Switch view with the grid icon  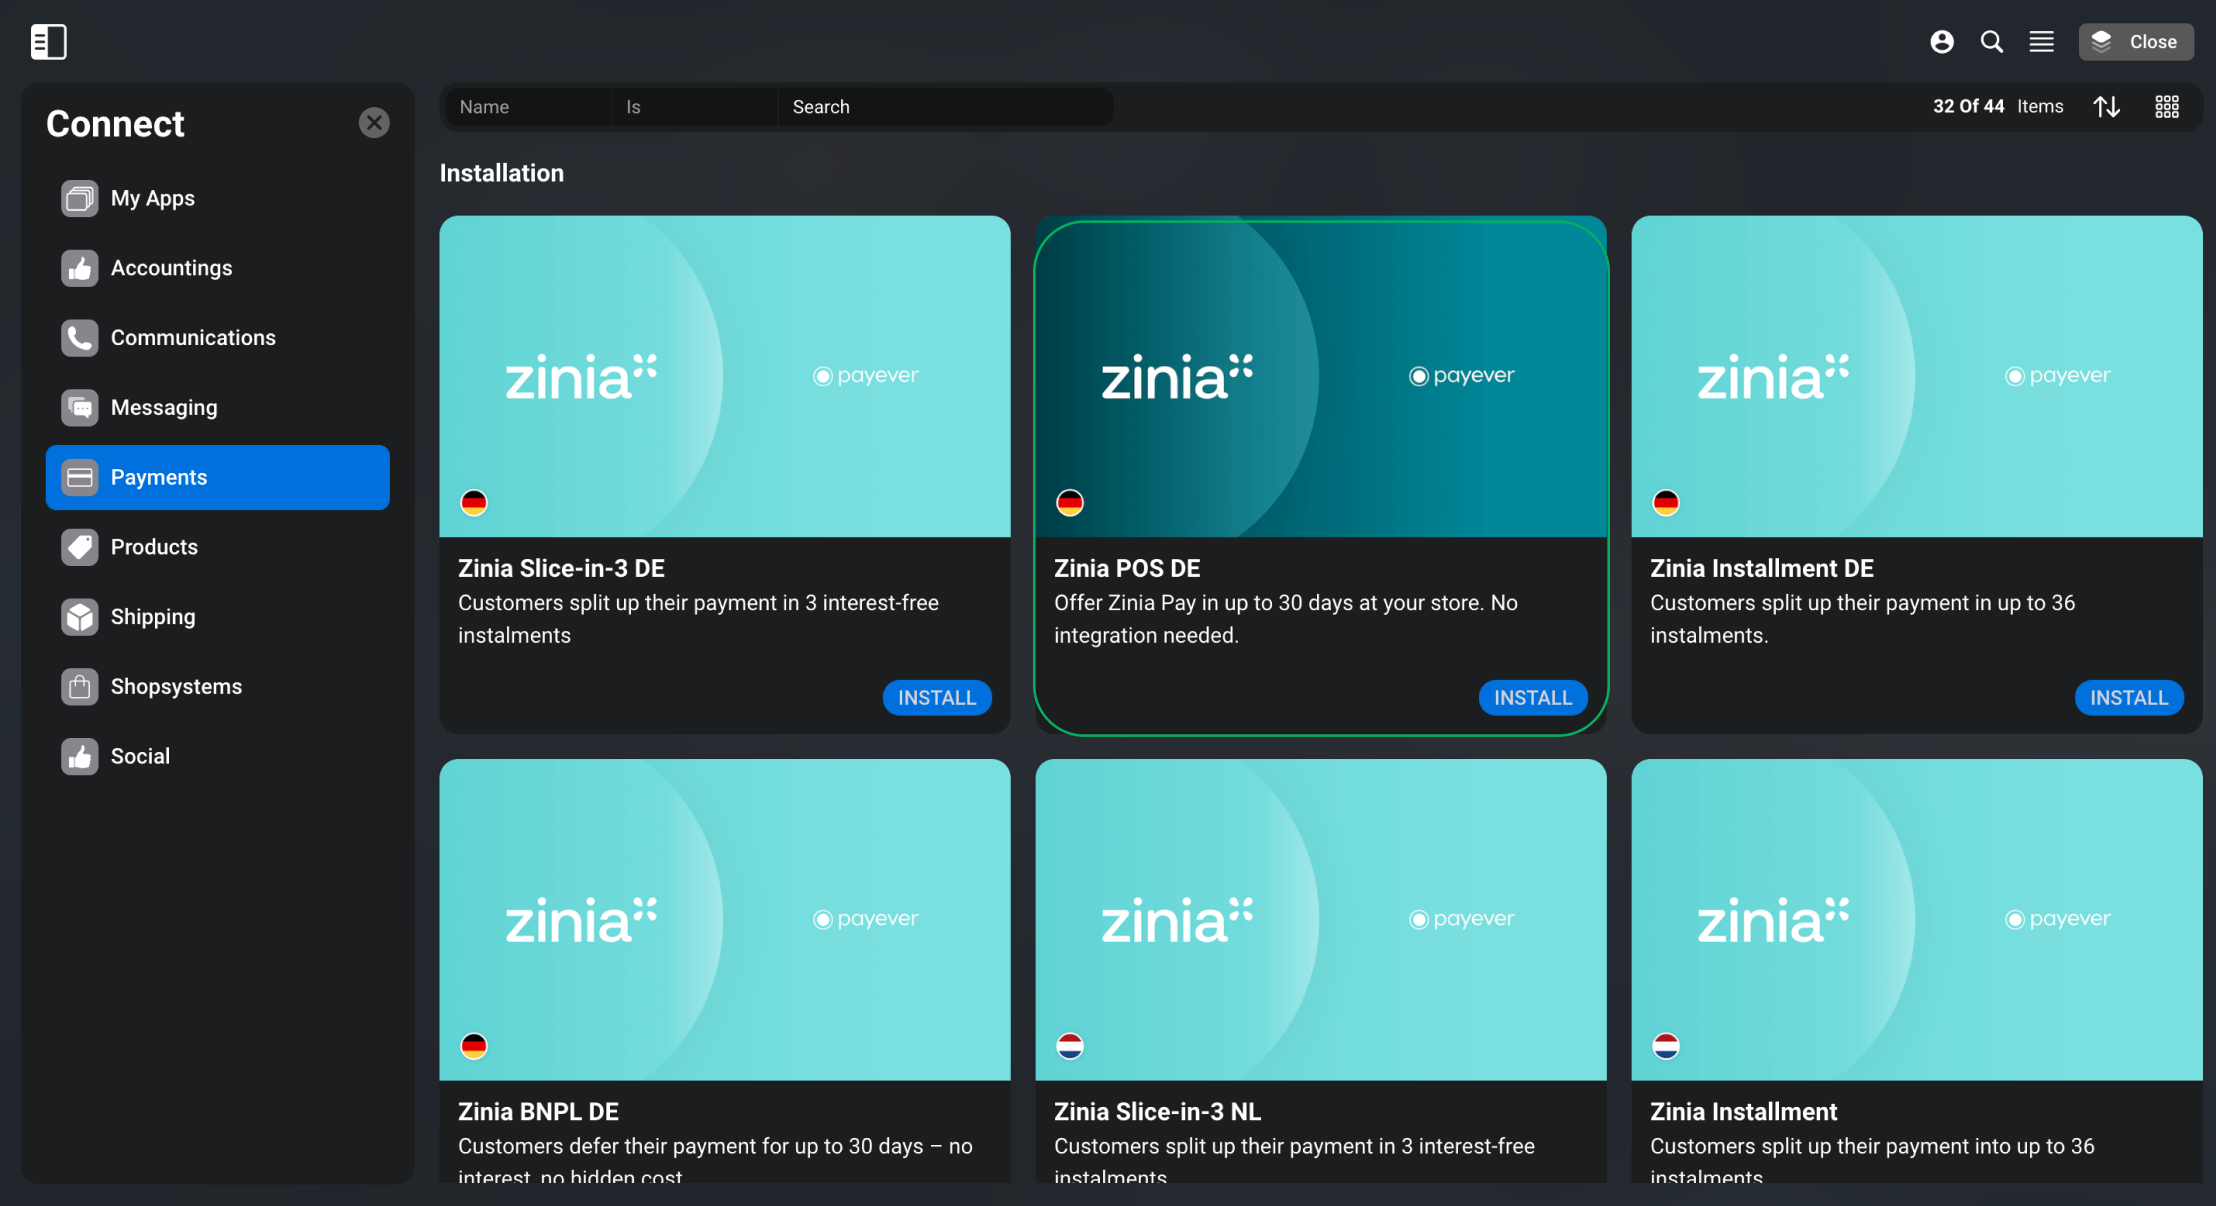2167,107
